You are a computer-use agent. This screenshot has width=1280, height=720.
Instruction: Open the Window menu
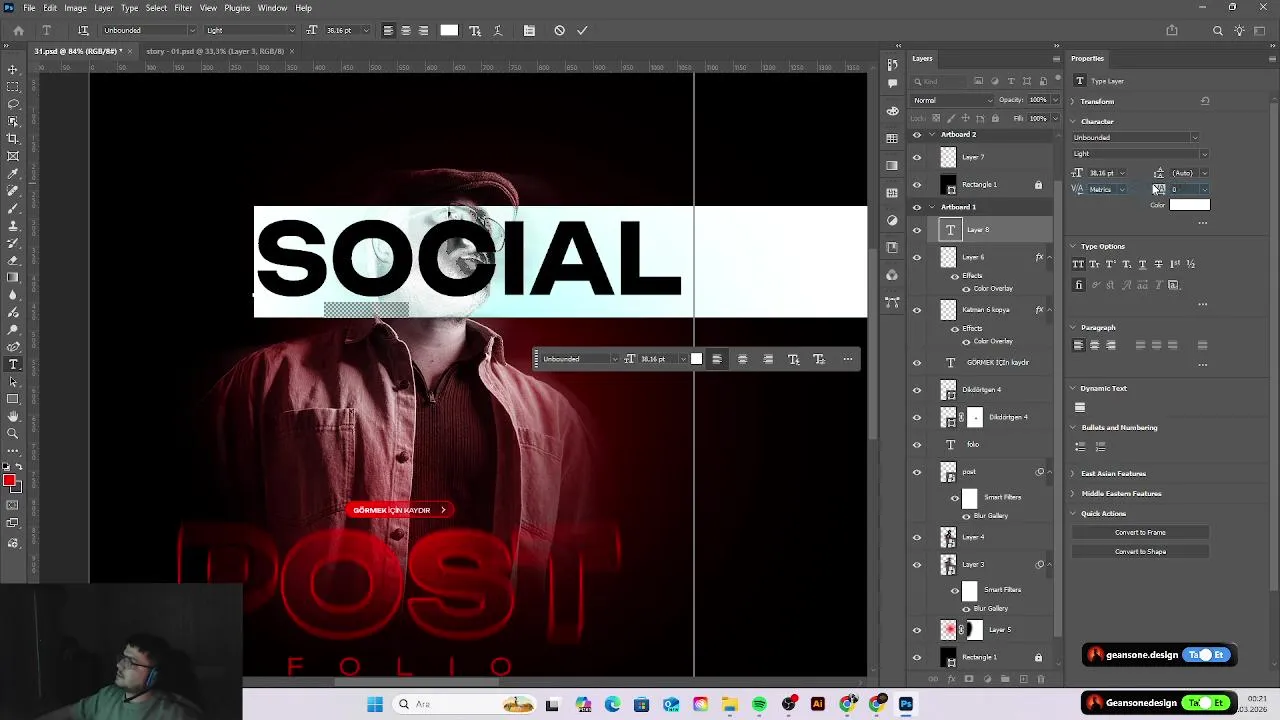[x=272, y=8]
